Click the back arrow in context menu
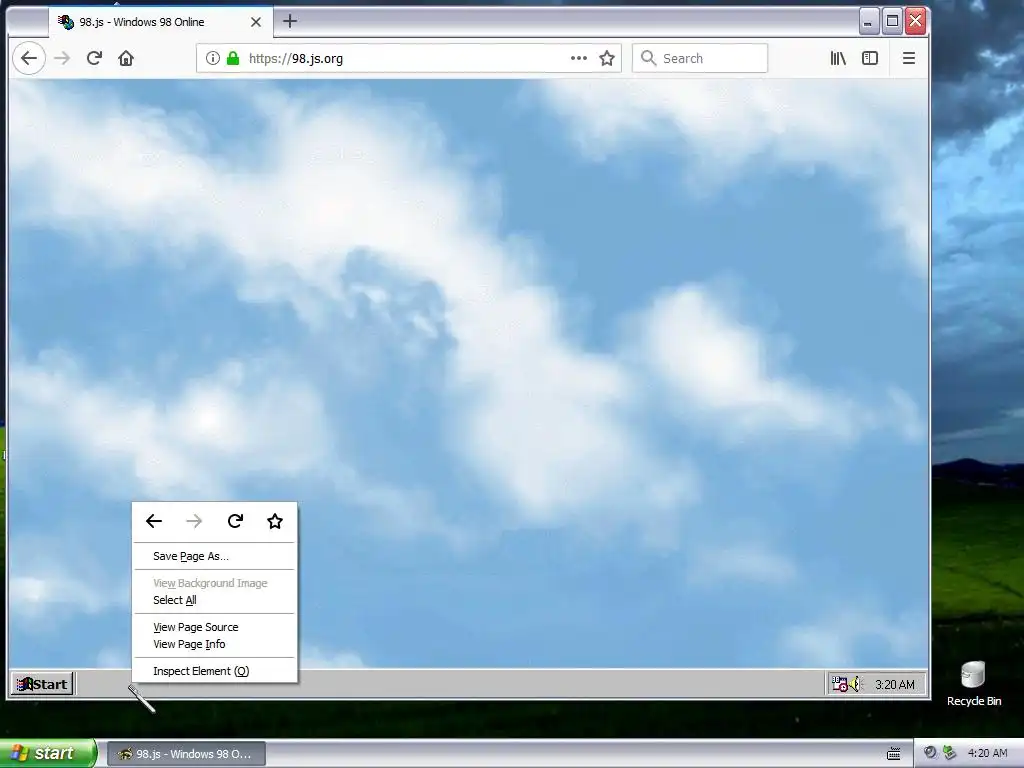This screenshot has width=1024, height=768. 154,521
